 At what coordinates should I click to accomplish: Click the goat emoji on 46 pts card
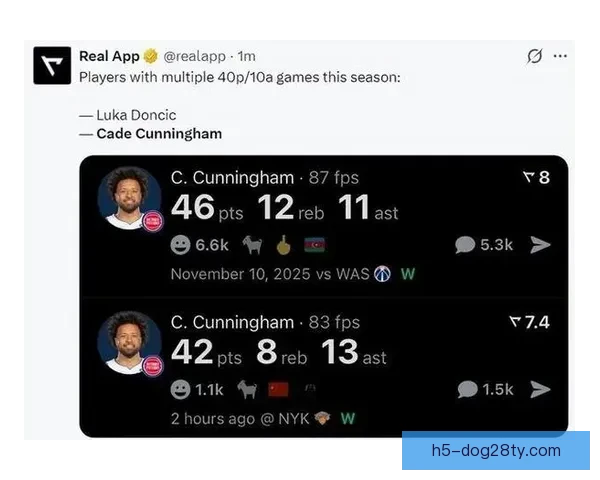coord(253,245)
